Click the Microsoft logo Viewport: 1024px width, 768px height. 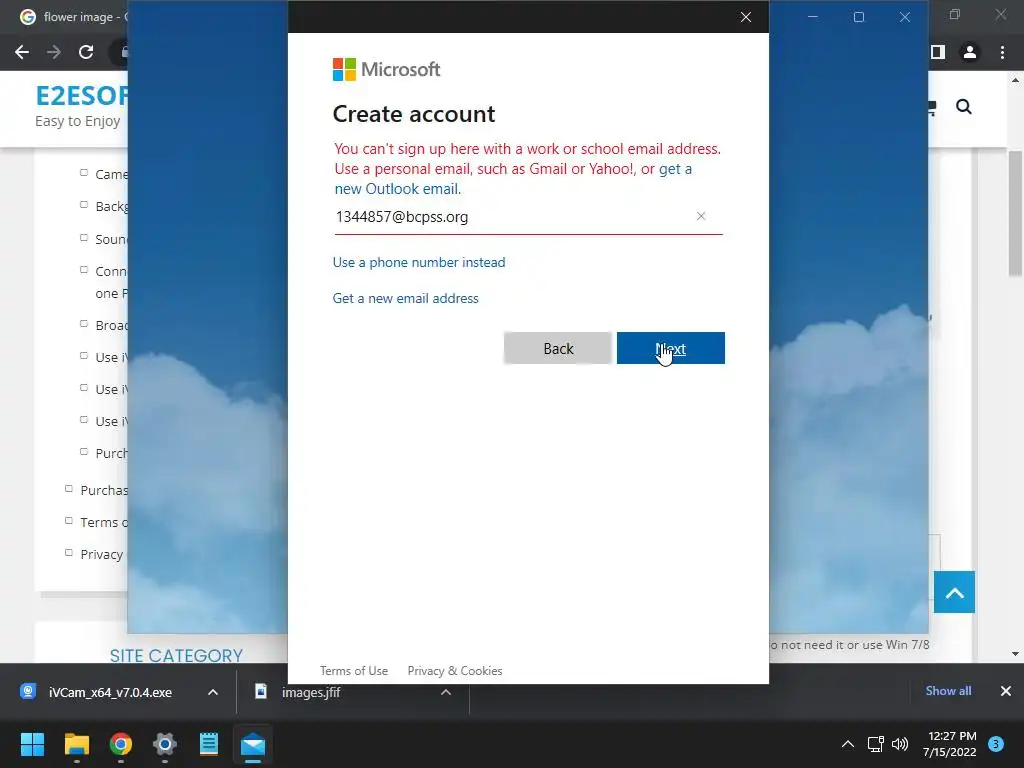387,69
